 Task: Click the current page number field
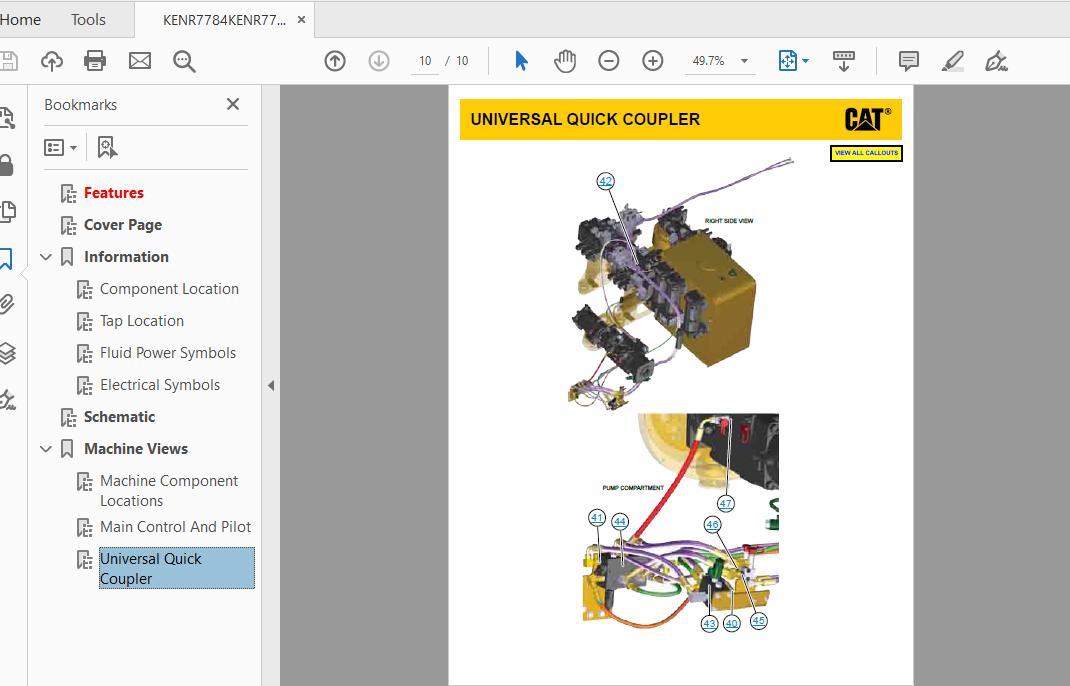tap(425, 61)
